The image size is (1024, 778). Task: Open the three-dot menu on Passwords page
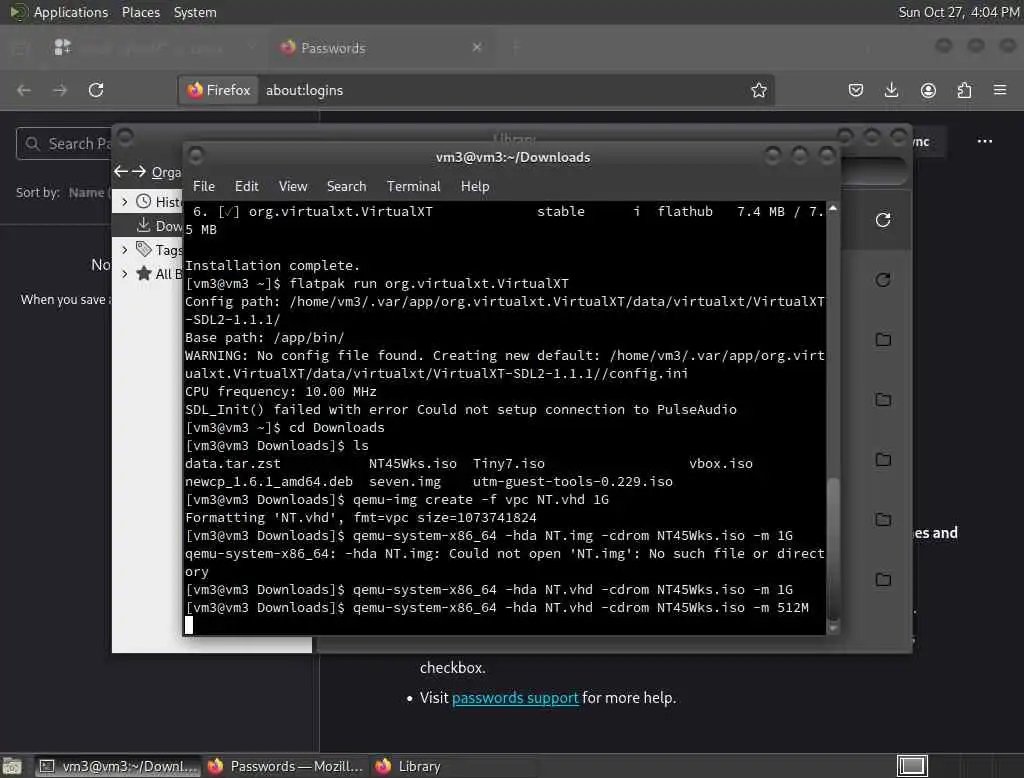(x=985, y=141)
